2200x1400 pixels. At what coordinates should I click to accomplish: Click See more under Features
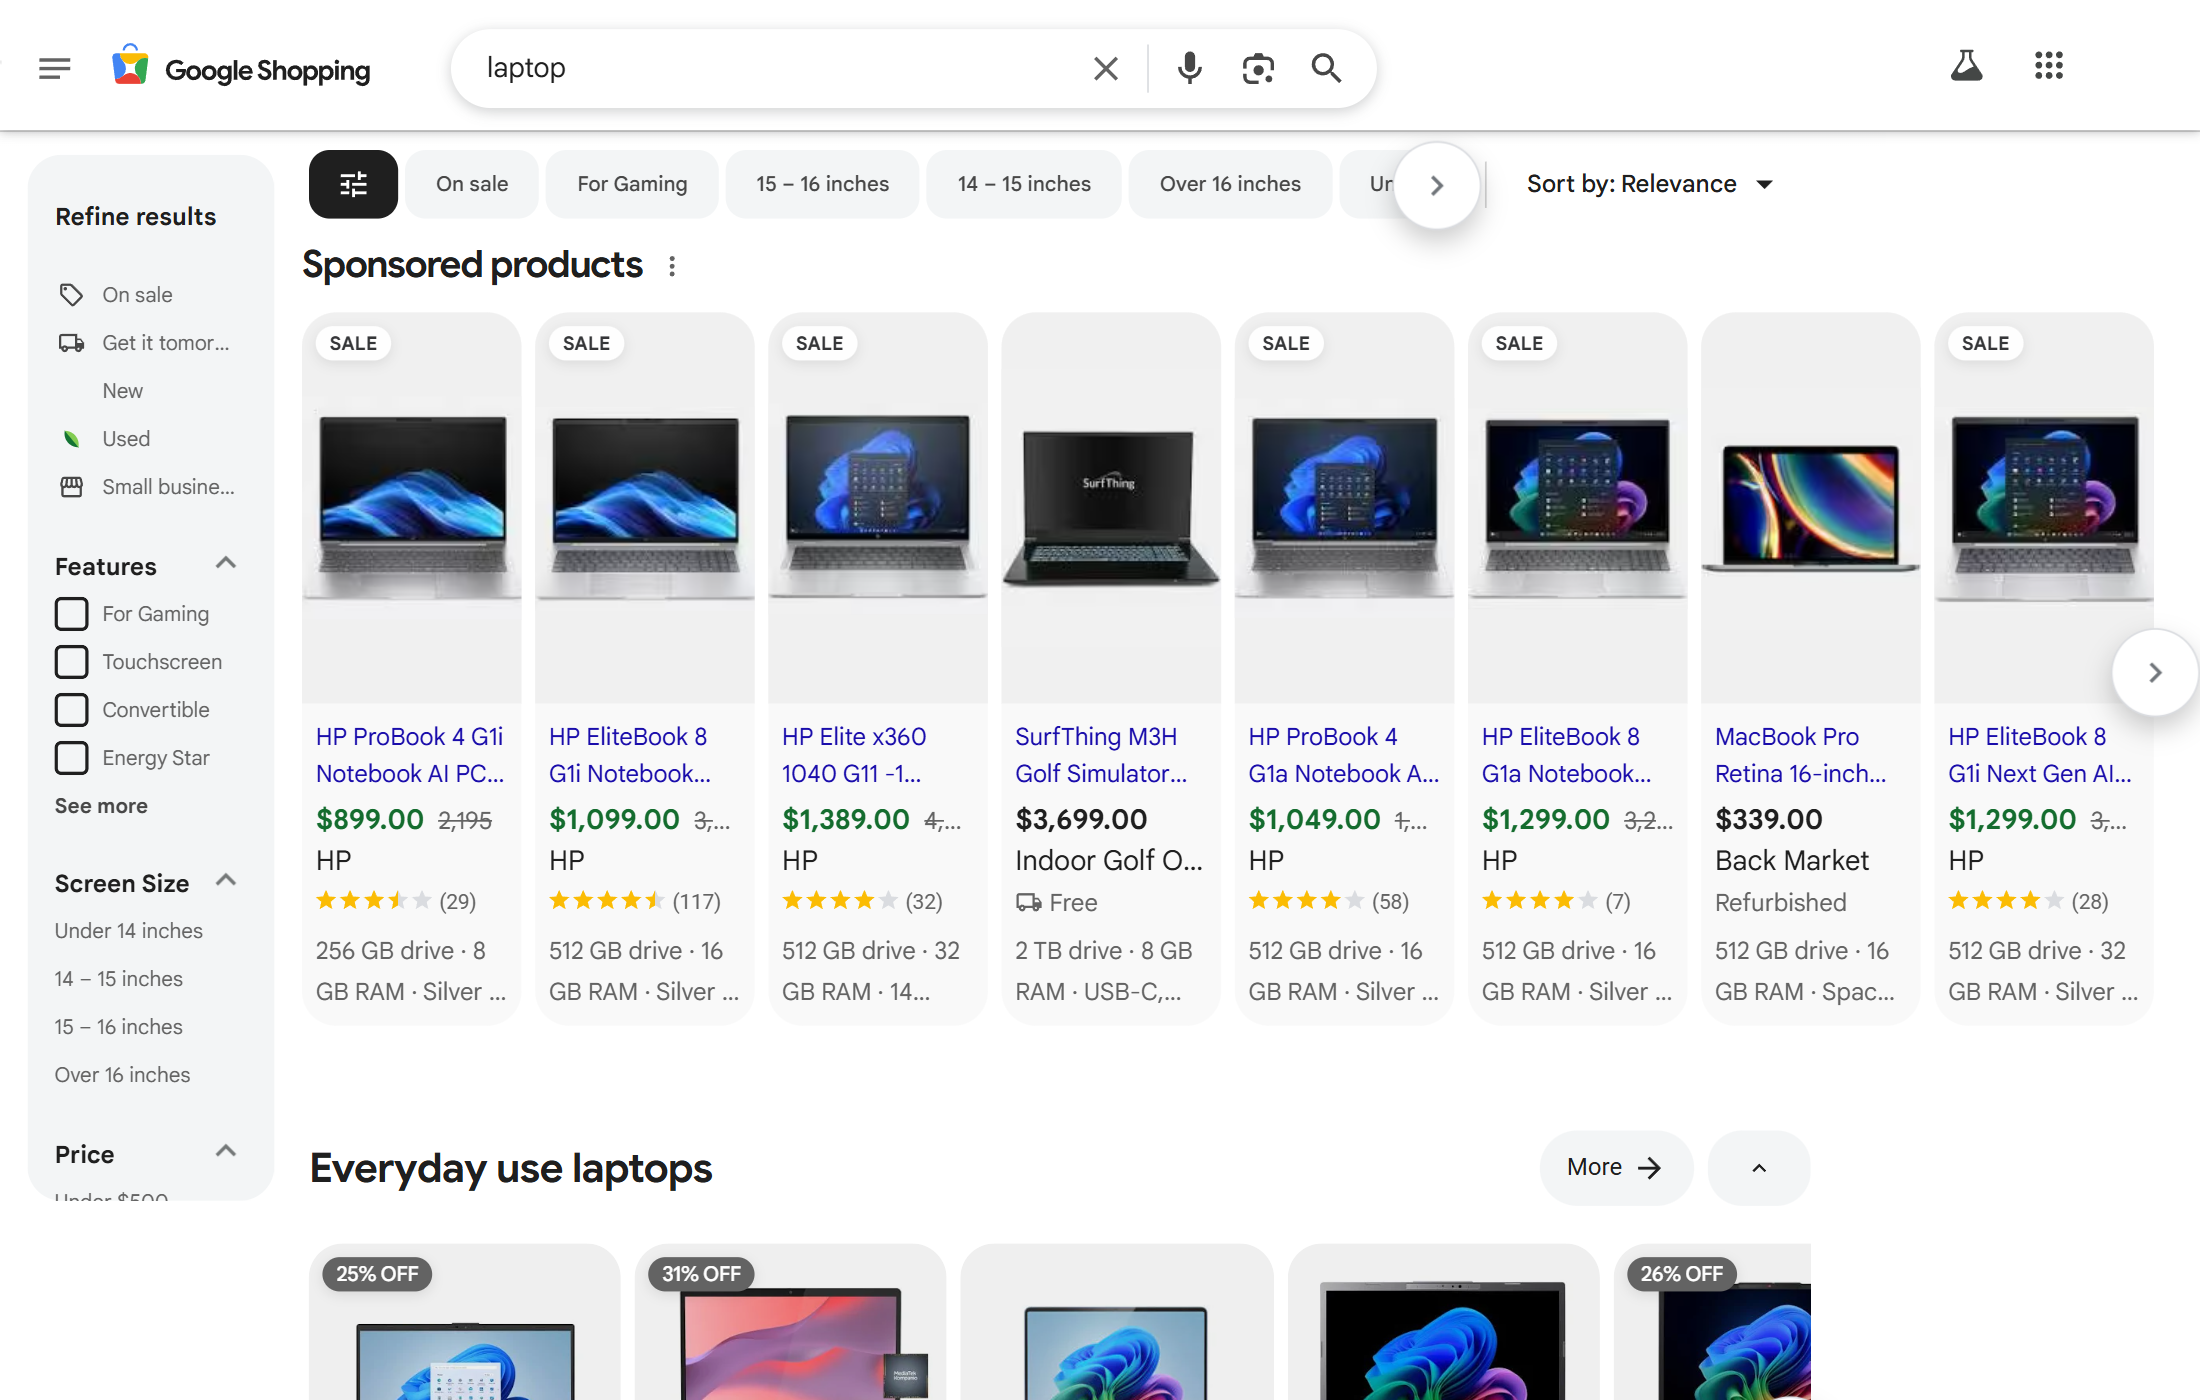[101, 806]
